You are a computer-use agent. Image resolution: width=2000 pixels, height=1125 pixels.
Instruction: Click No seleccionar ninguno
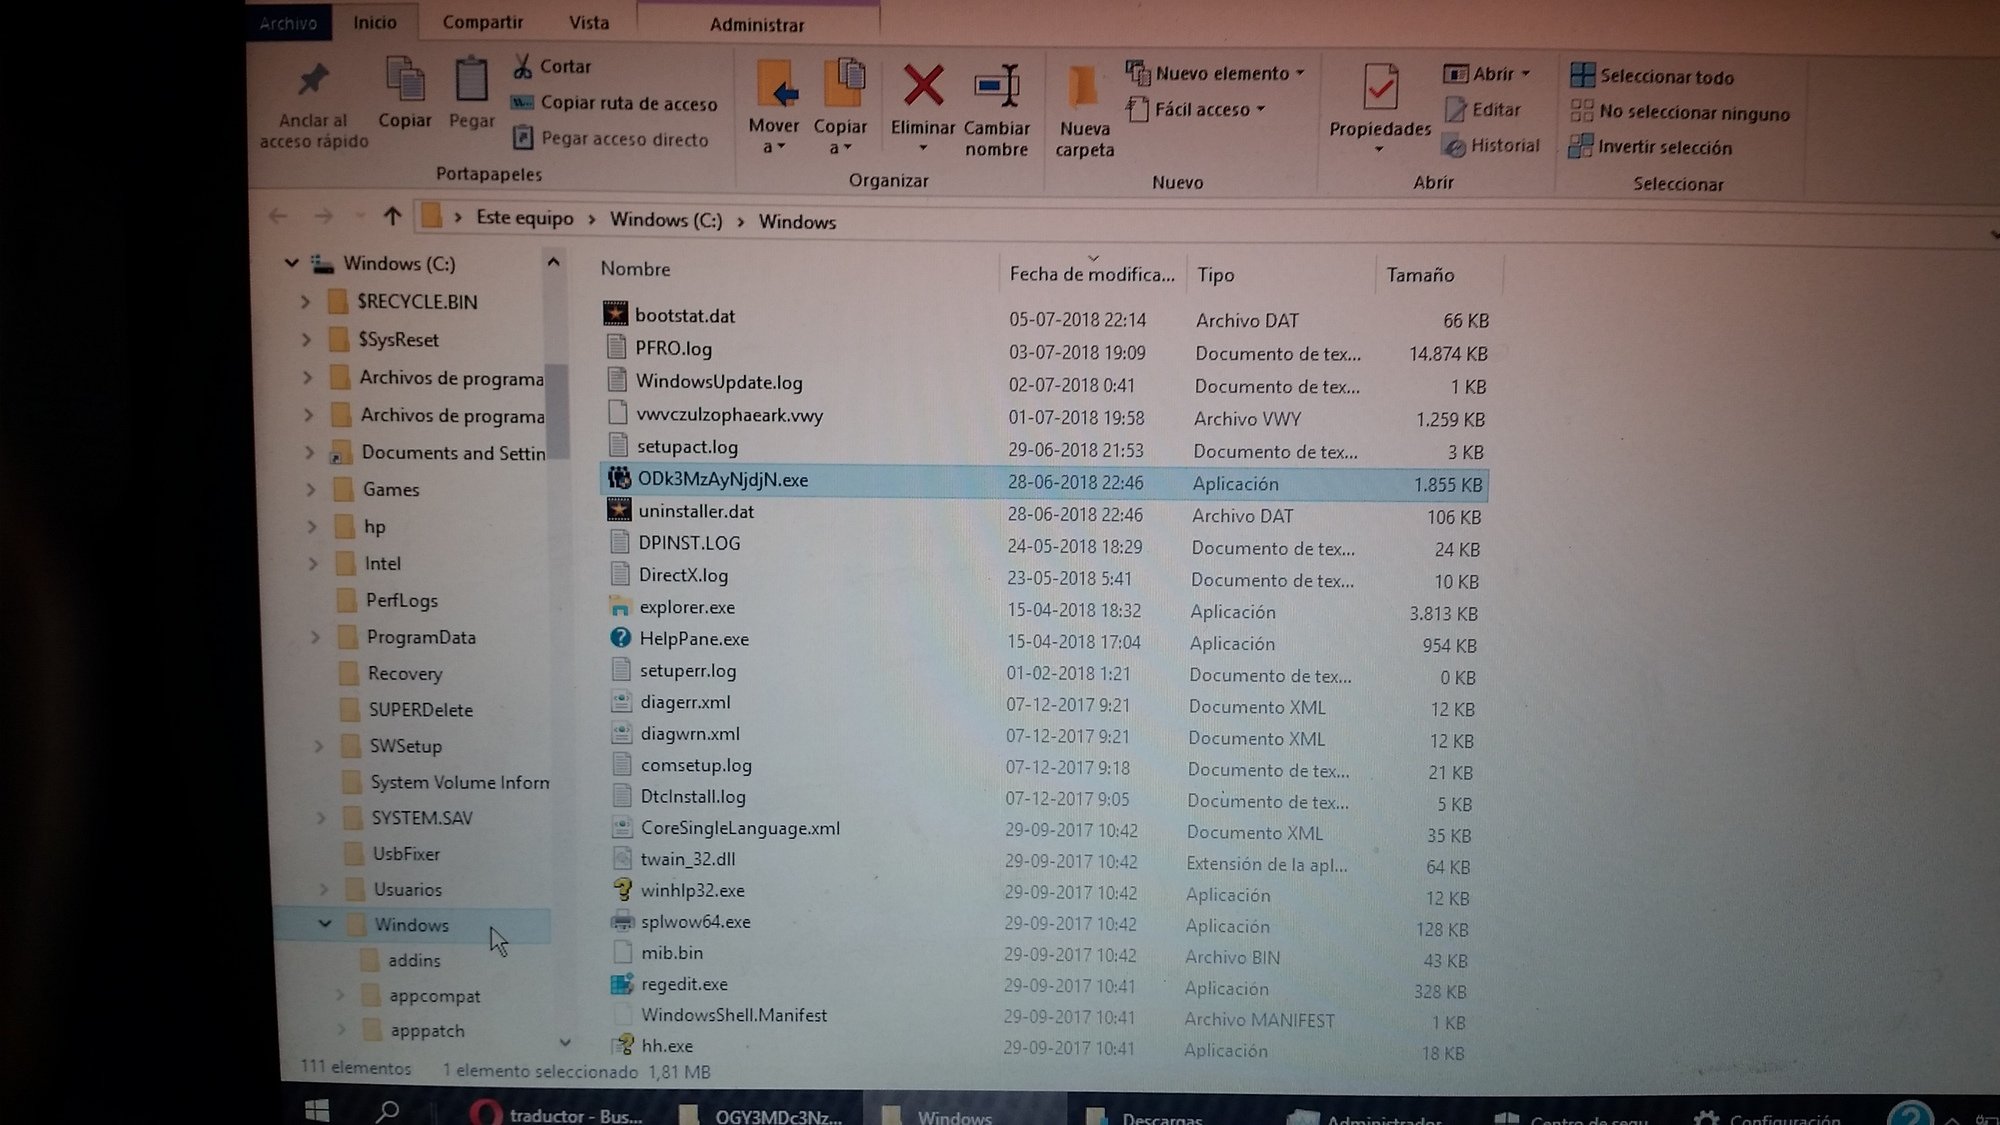[1680, 112]
